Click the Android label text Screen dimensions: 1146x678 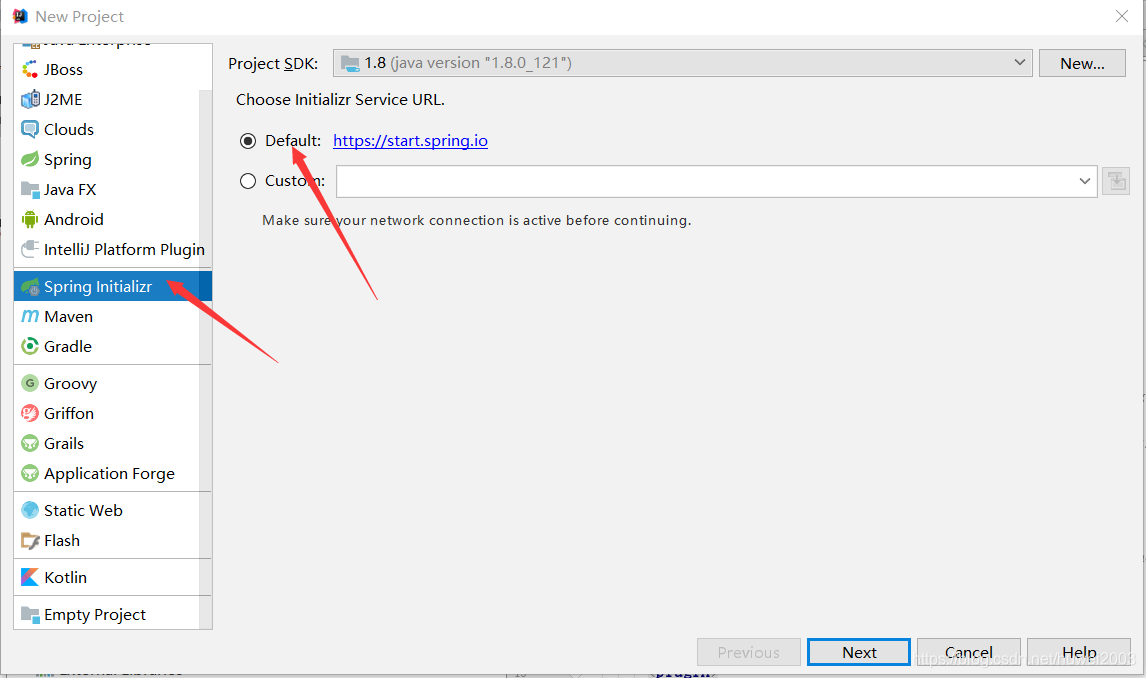pos(74,219)
